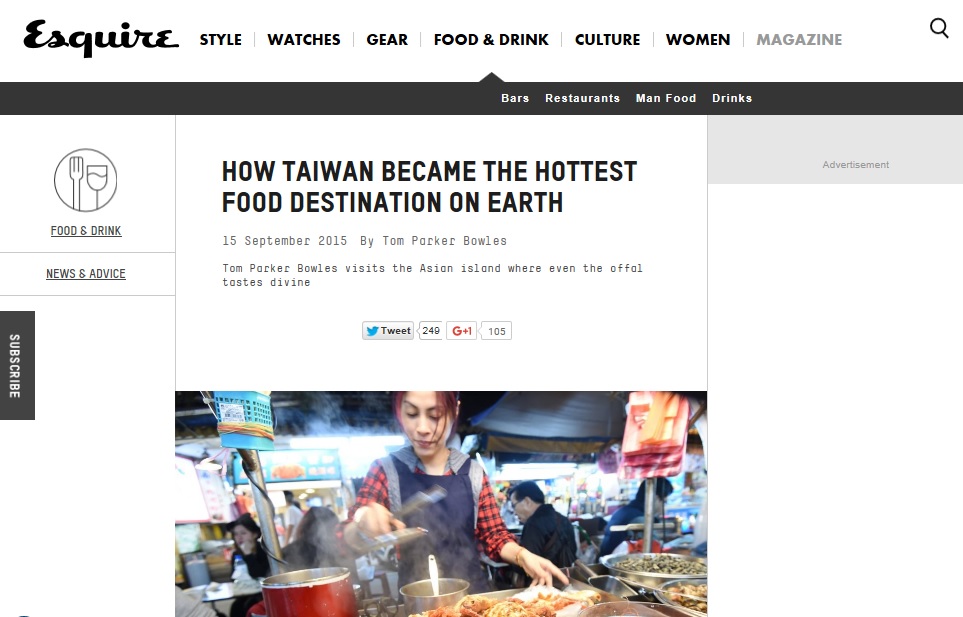The width and height of the screenshot is (963, 617).
Task: Open the WOMEN section
Action: click(698, 40)
